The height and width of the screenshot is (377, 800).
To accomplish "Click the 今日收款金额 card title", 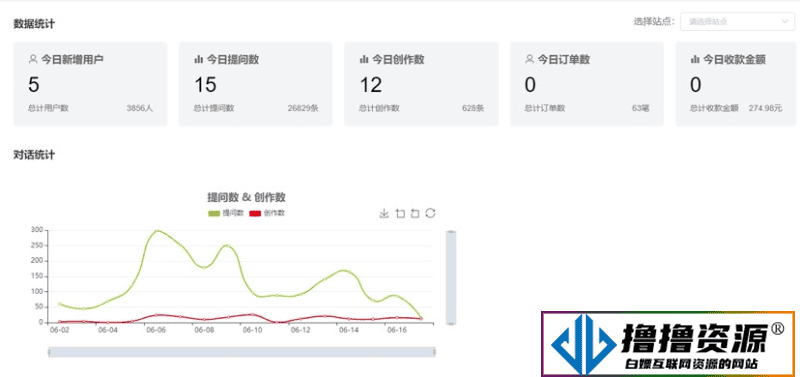I will click(x=734, y=60).
